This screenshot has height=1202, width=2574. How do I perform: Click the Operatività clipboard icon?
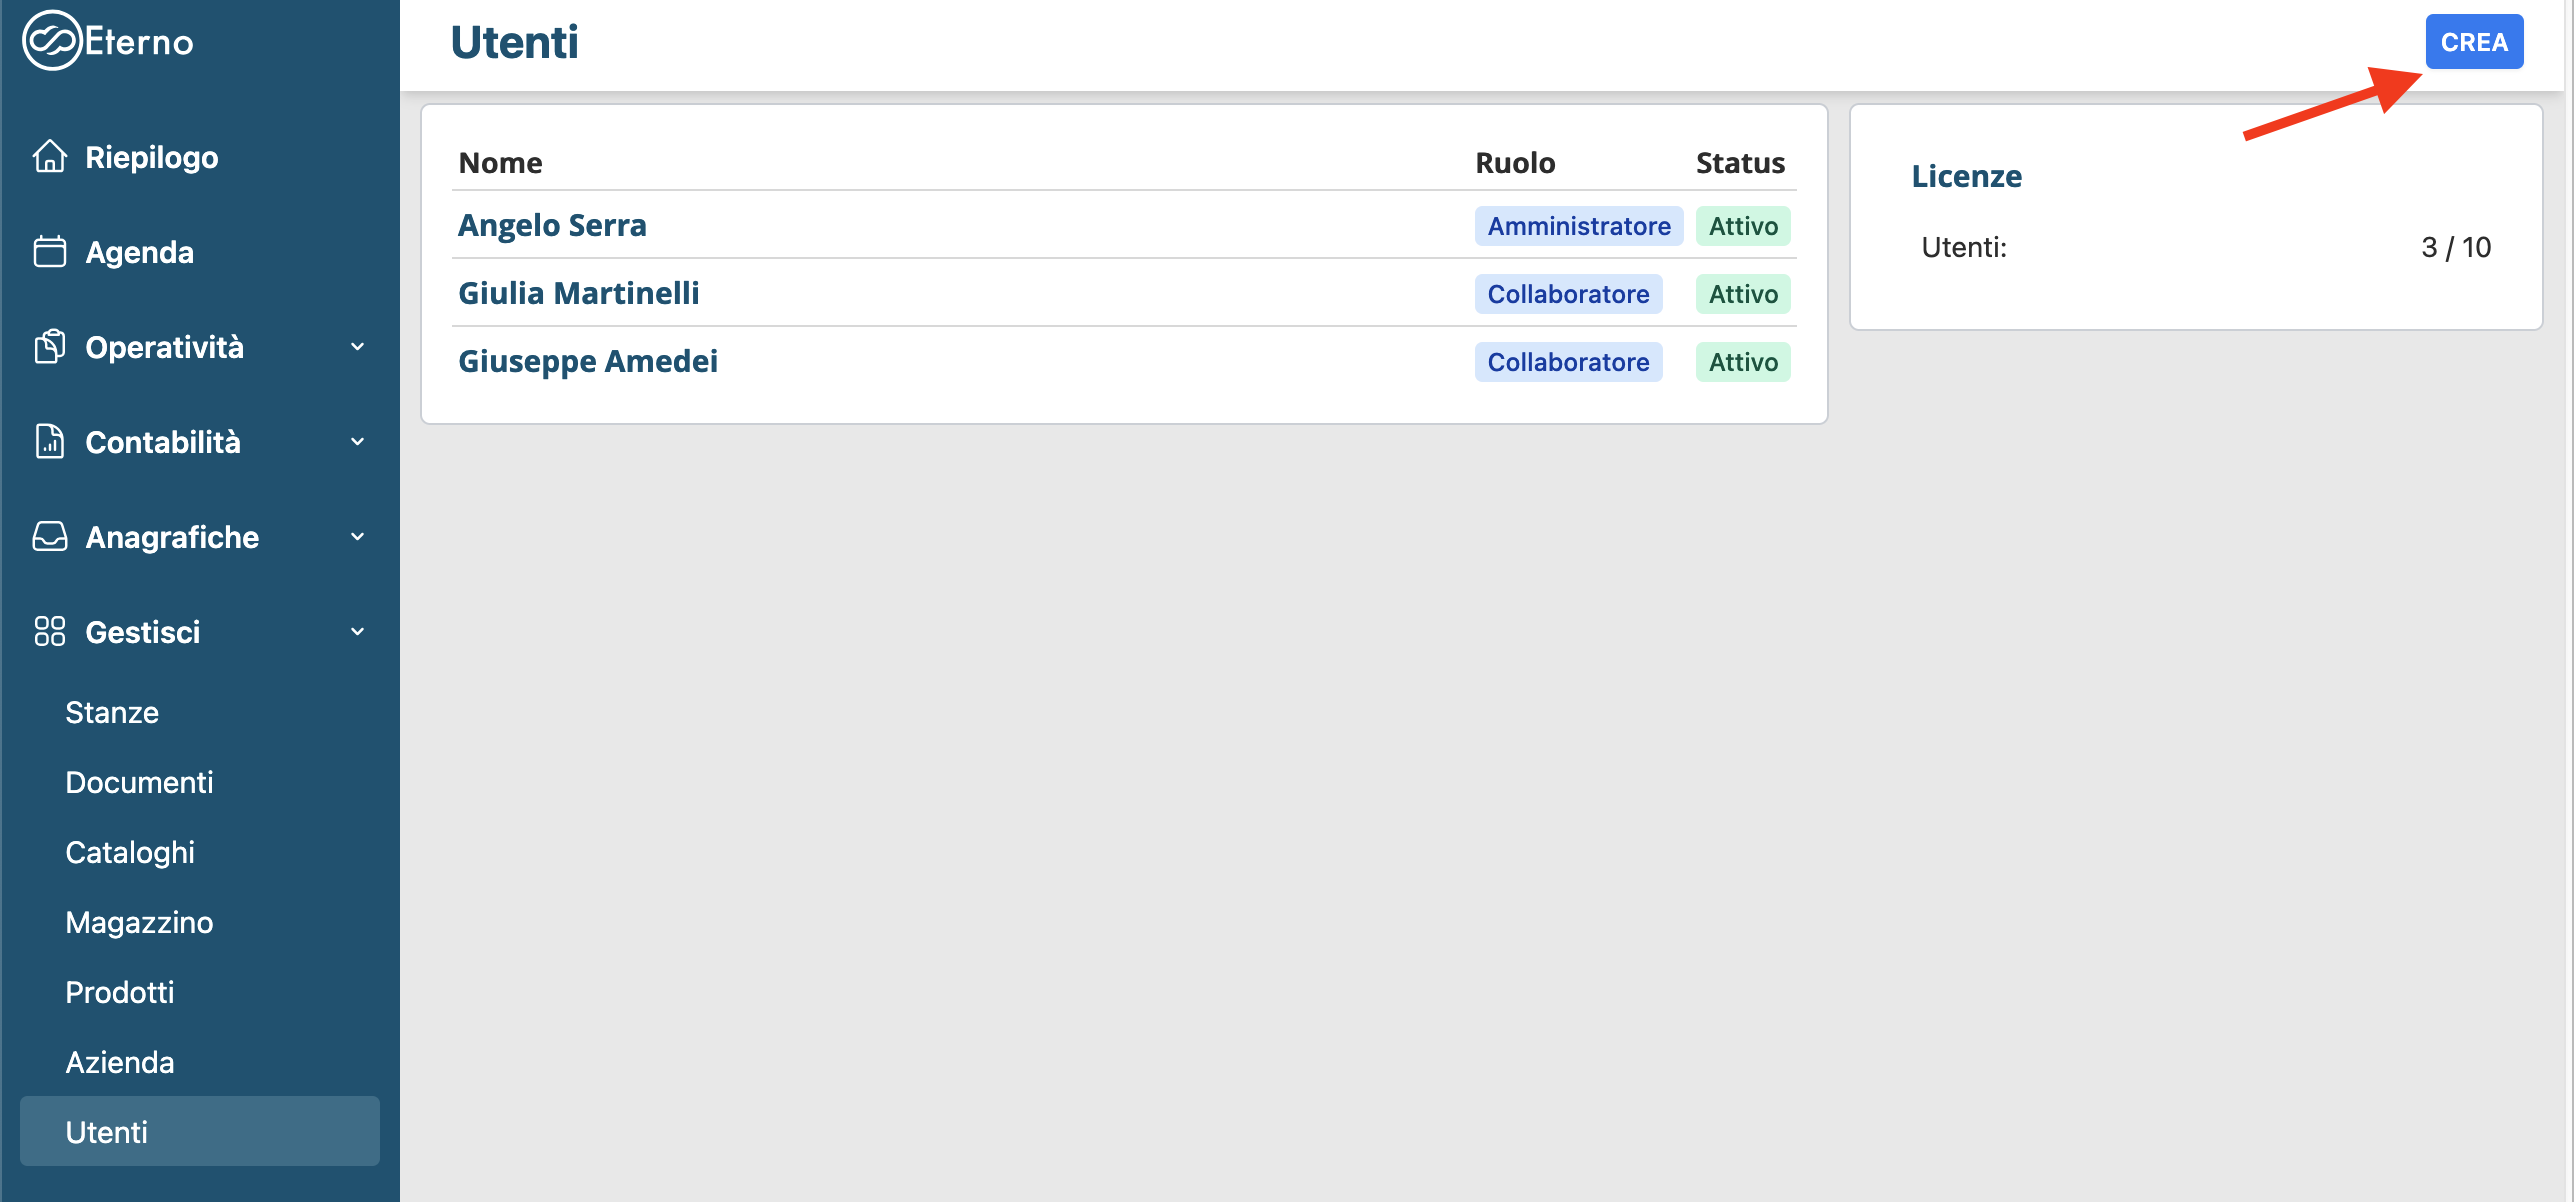pos(49,347)
